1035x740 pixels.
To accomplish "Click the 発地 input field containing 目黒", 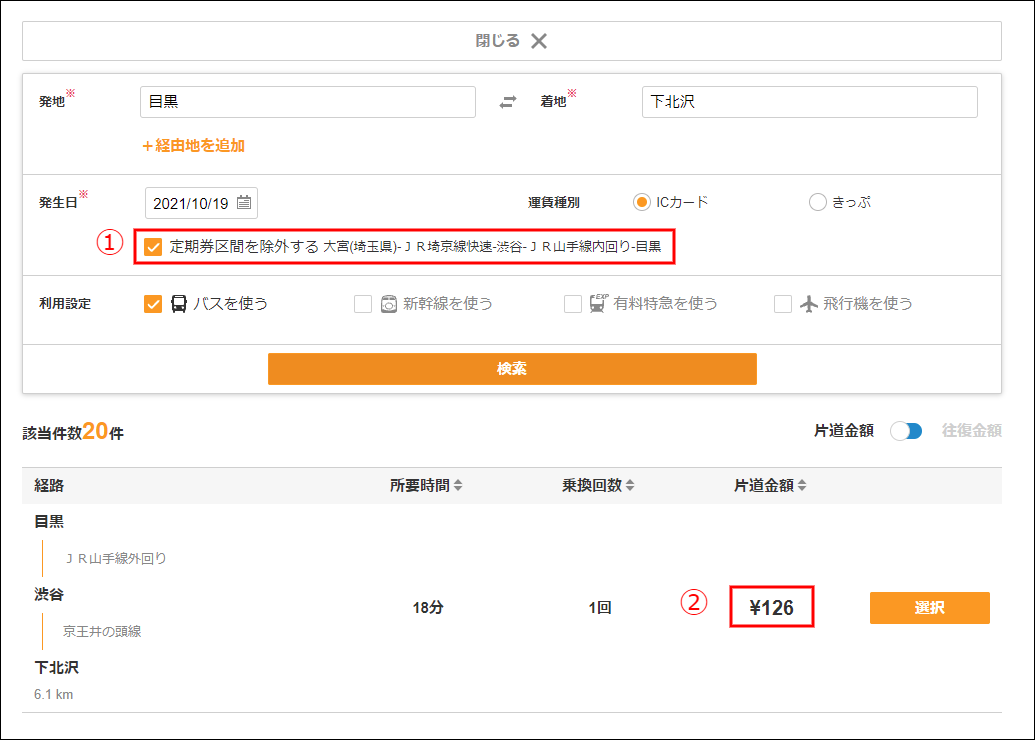I will pyautogui.click(x=307, y=102).
